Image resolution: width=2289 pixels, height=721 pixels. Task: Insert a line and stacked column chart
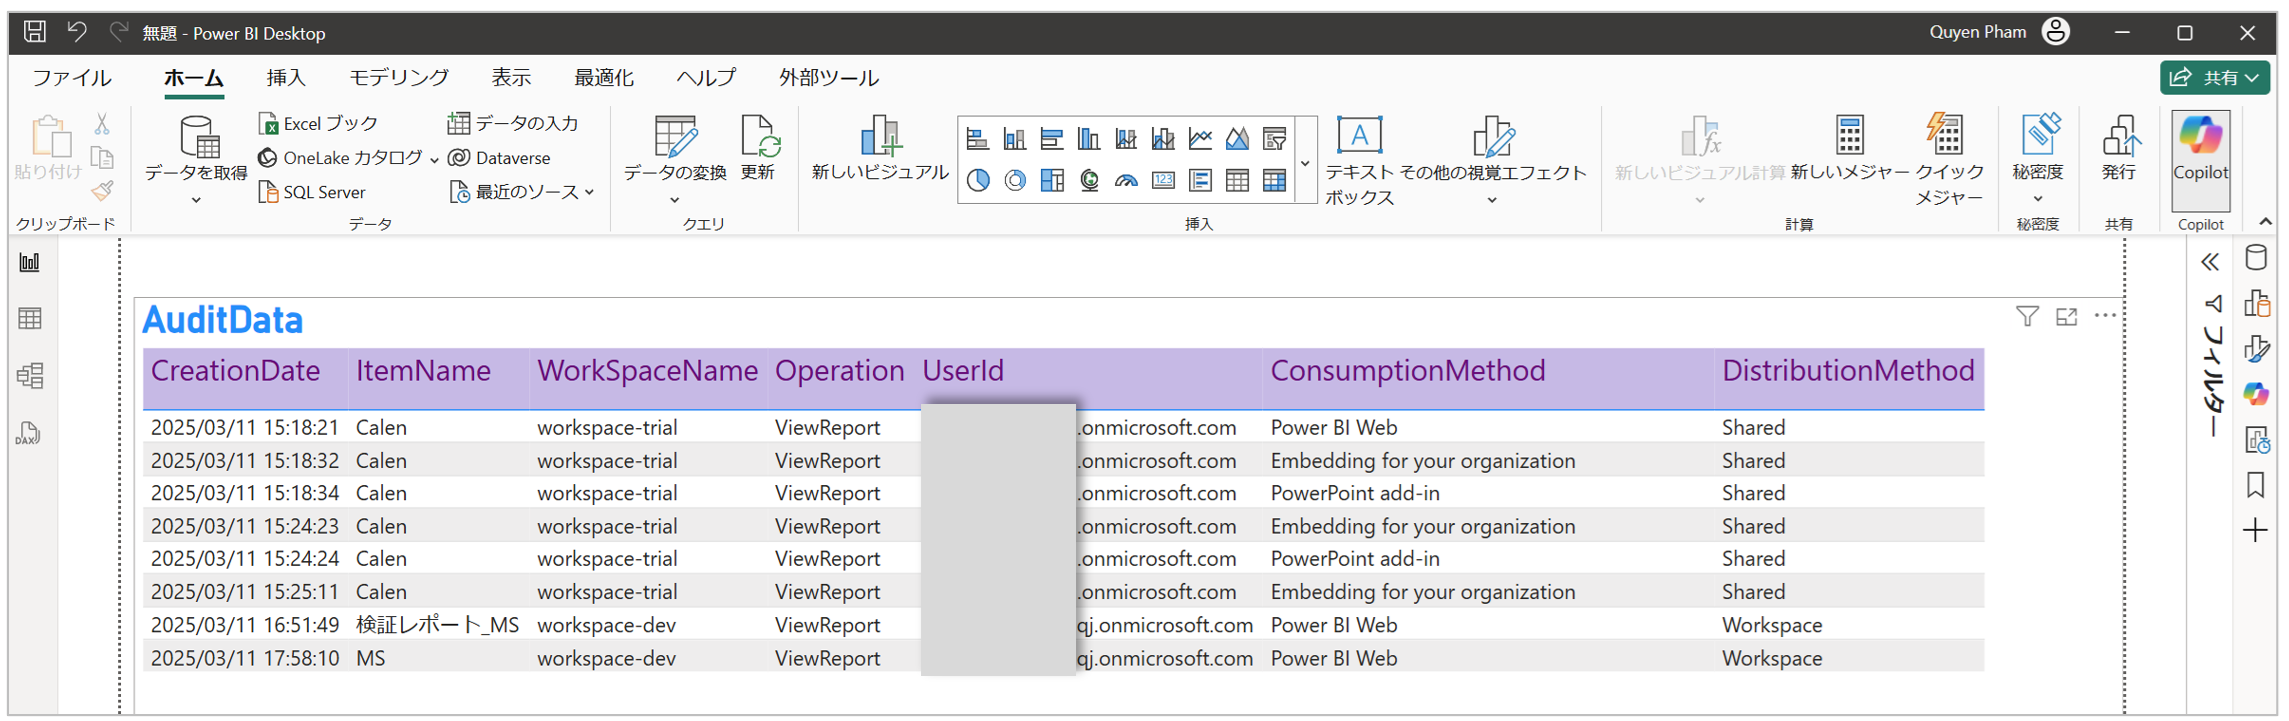click(x=1126, y=139)
